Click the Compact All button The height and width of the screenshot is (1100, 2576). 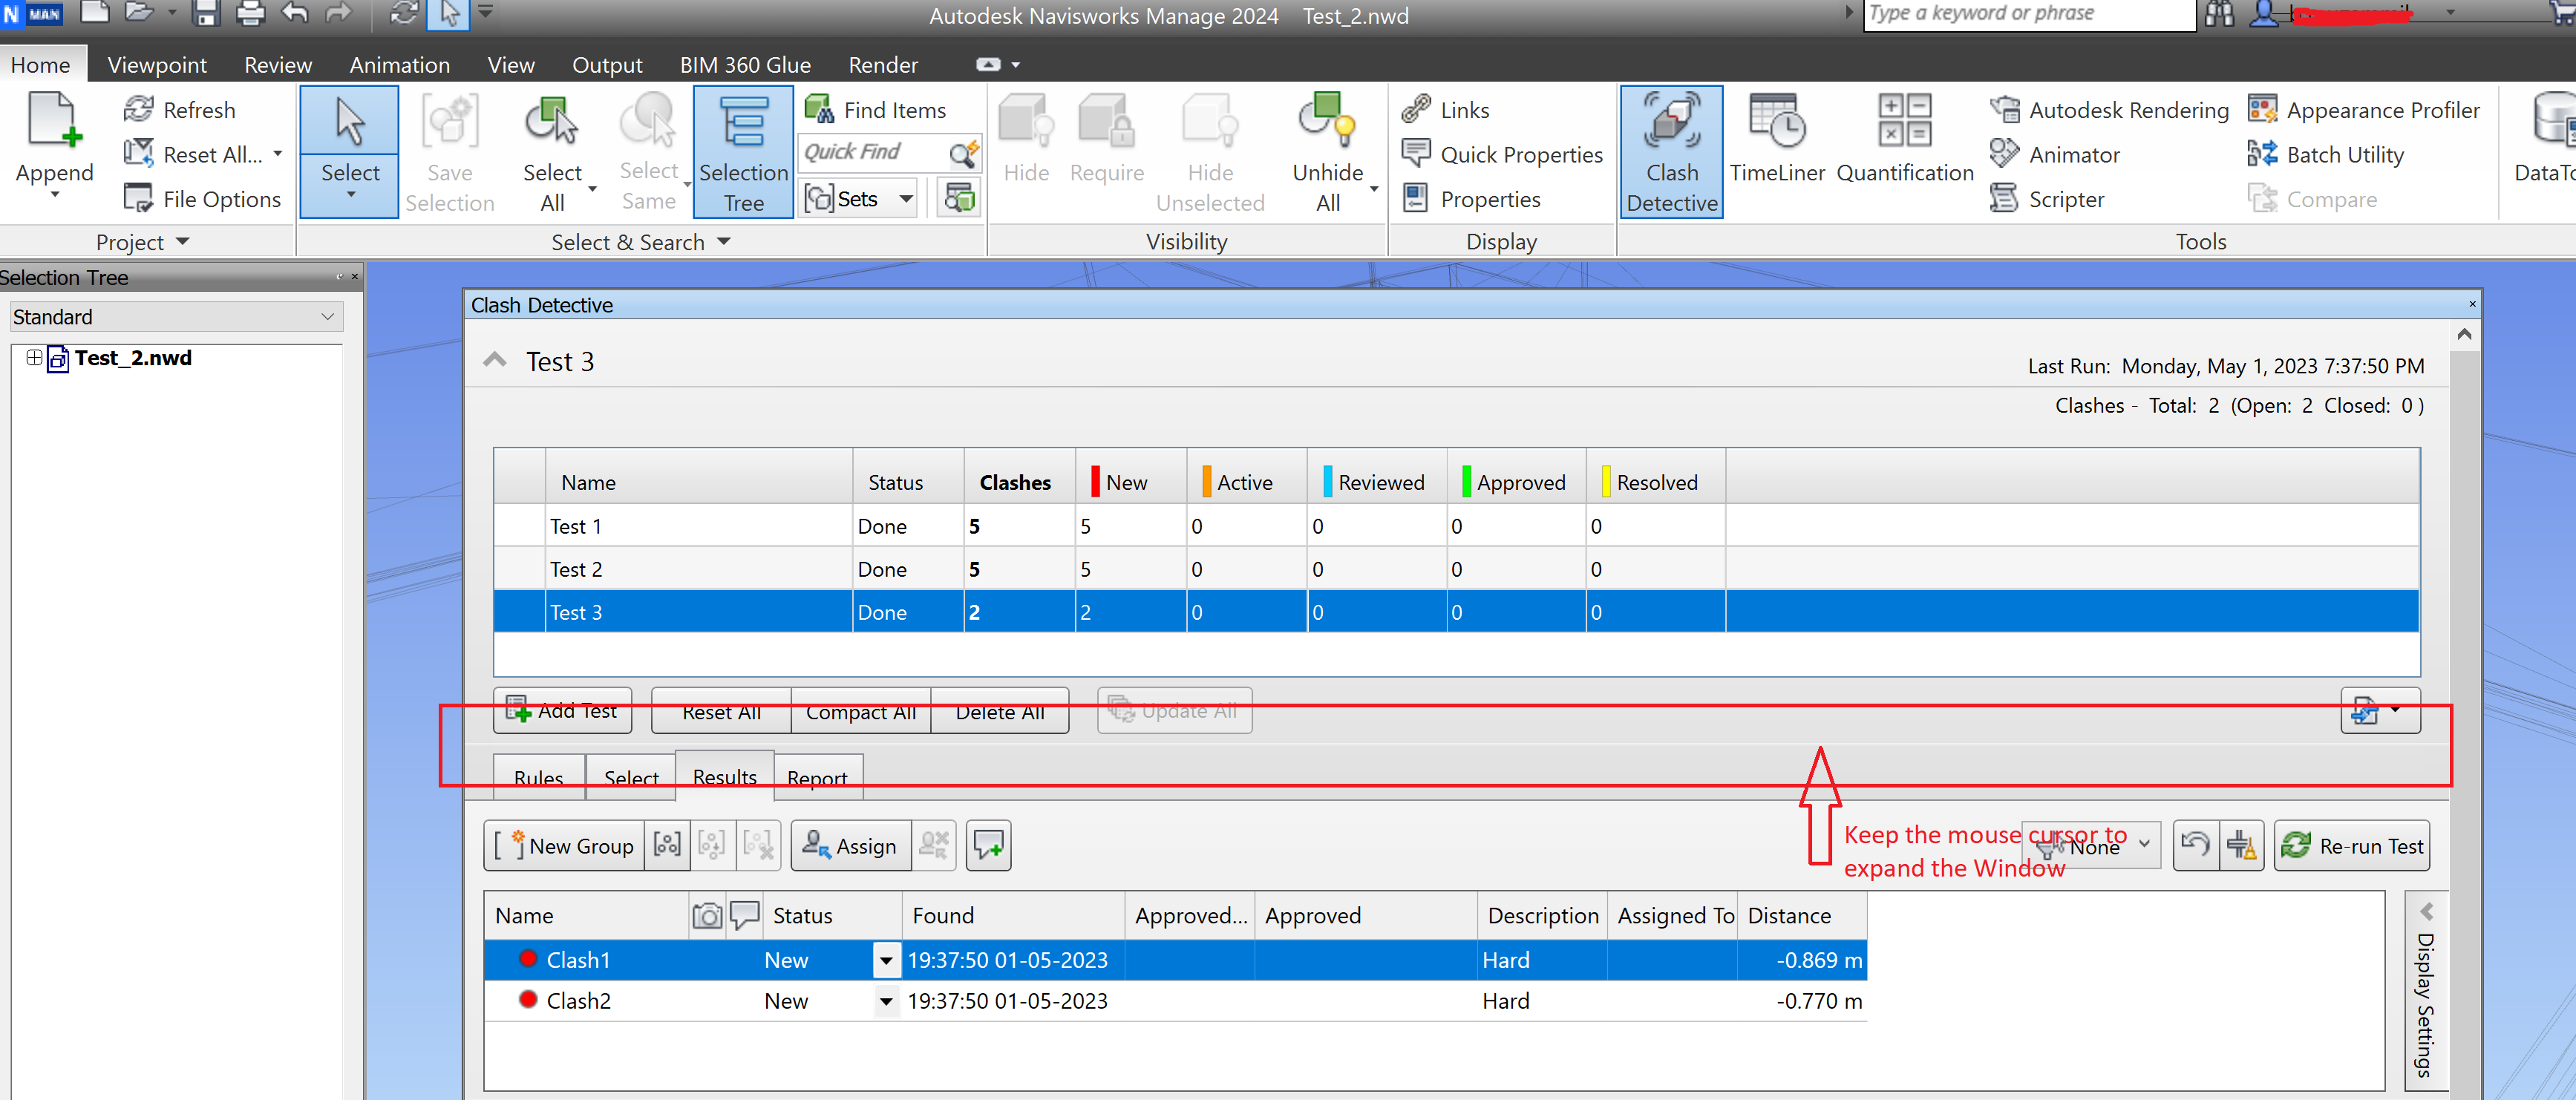(x=860, y=711)
